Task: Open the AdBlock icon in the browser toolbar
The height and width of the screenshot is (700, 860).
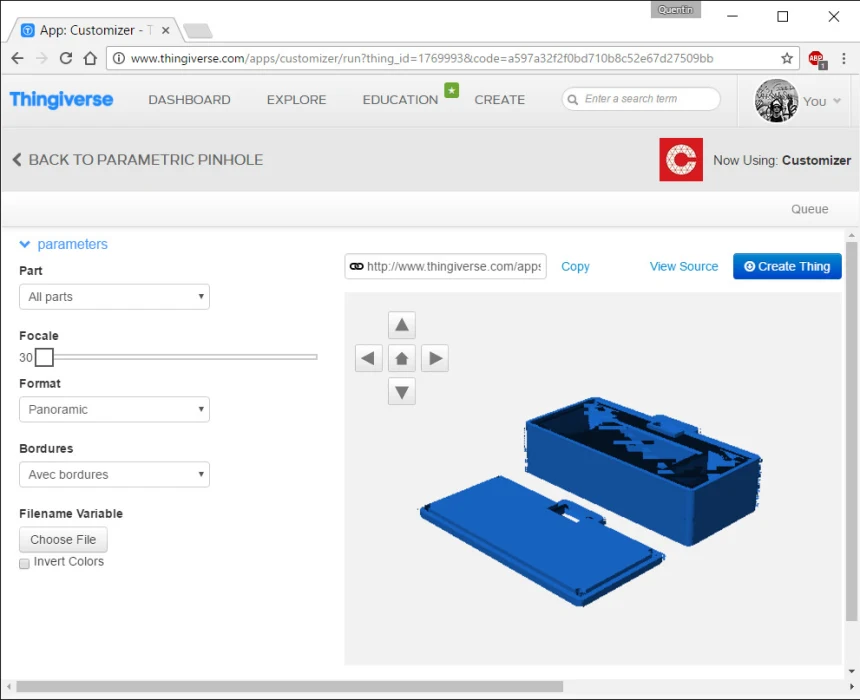Action: point(817,59)
